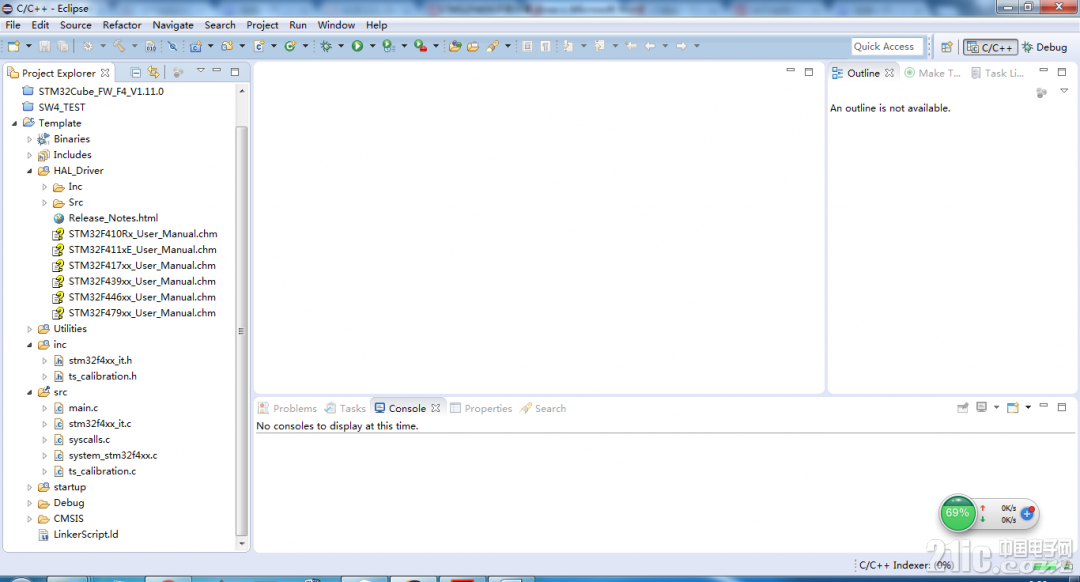Click the External Tools run icon
Screen dimensions: 1080x582
(420, 46)
